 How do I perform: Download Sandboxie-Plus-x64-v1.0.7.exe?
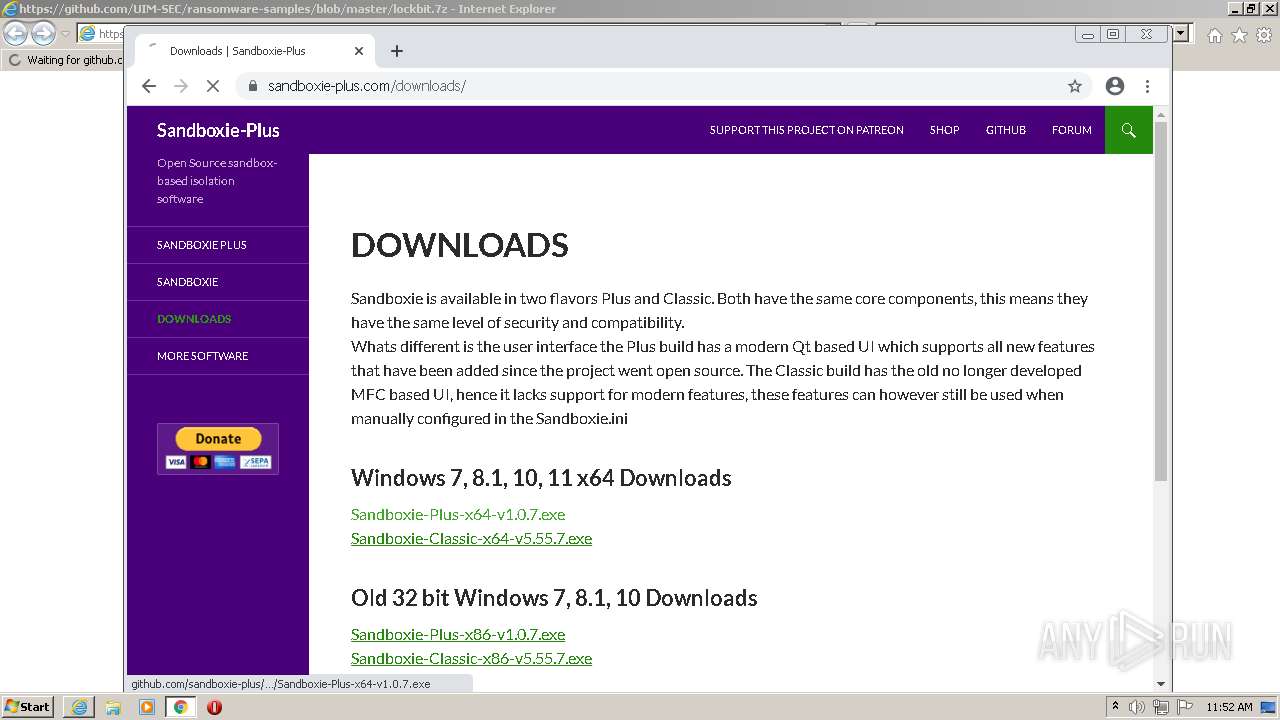(458, 514)
